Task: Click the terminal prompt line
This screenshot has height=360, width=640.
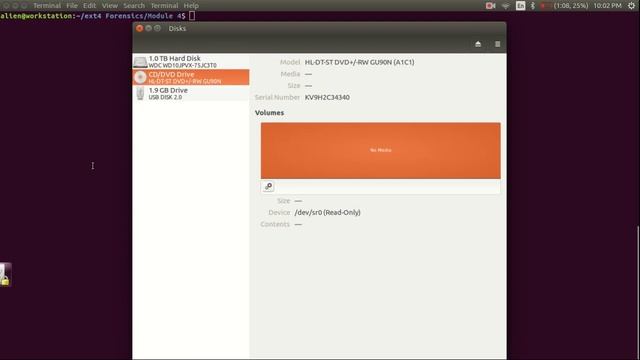Action: 98,16
